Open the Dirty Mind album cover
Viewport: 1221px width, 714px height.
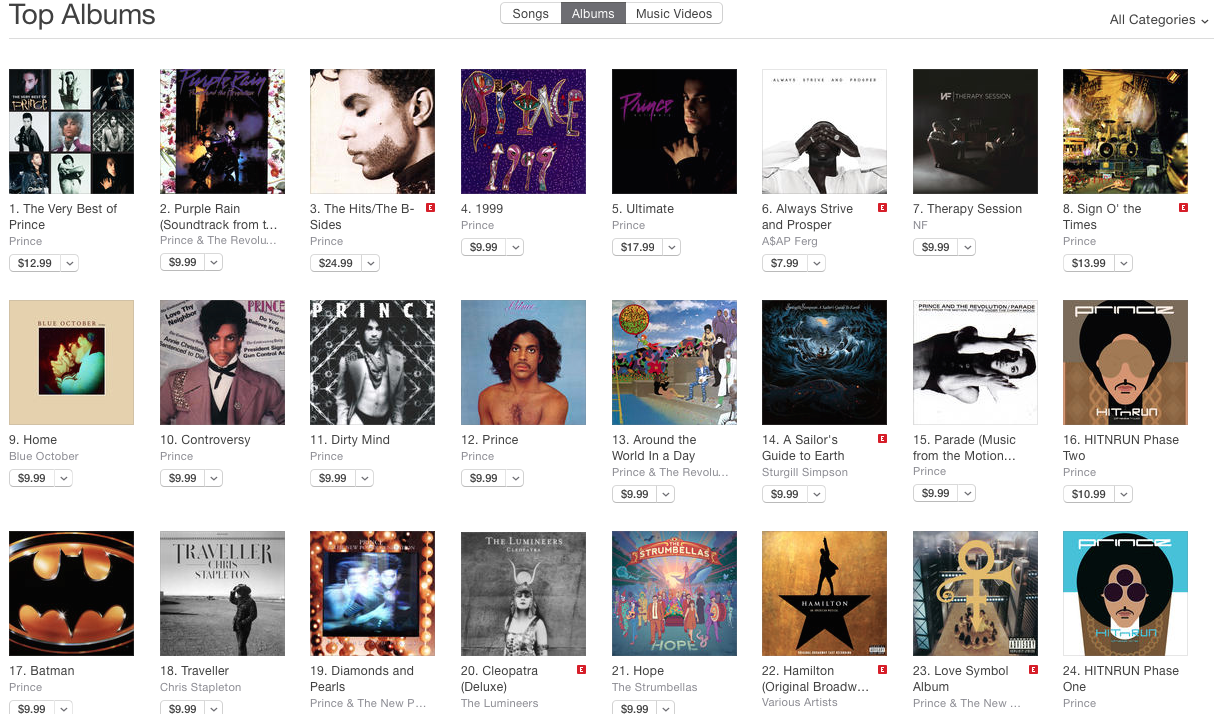coord(372,362)
